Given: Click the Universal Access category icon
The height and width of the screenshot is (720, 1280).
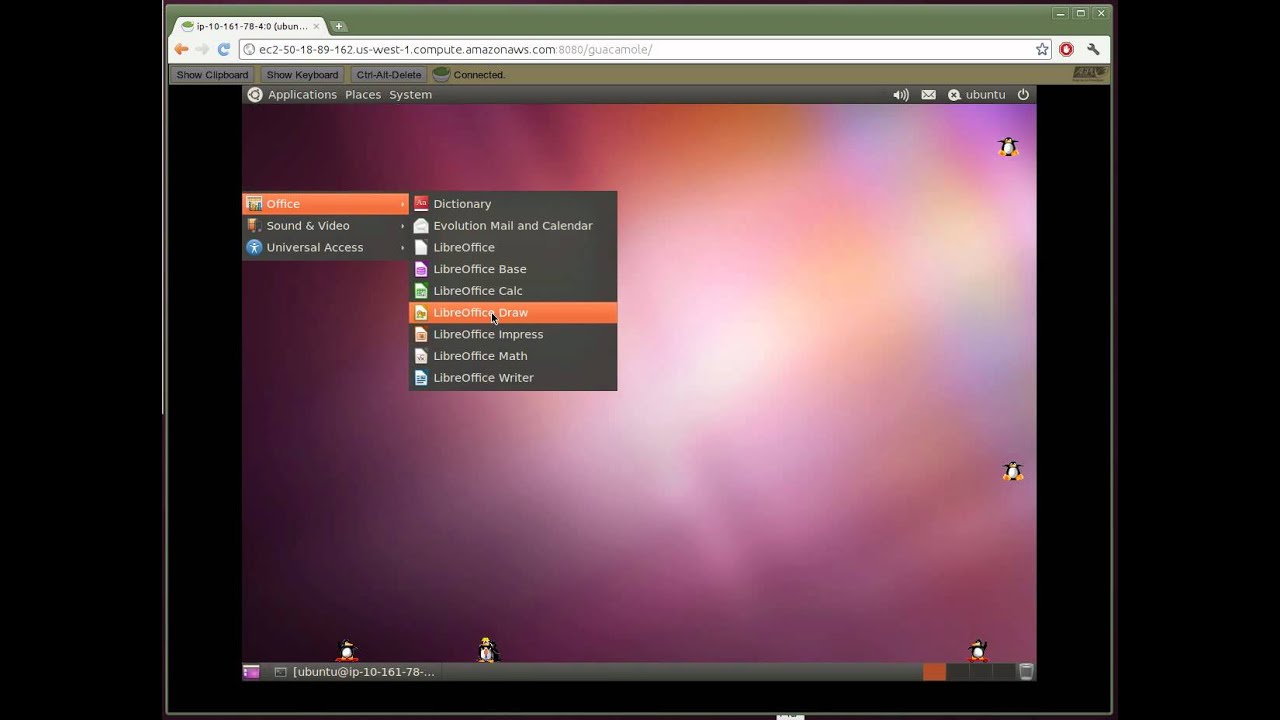Looking at the screenshot, I should pyautogui.click(x=254, y=247).
